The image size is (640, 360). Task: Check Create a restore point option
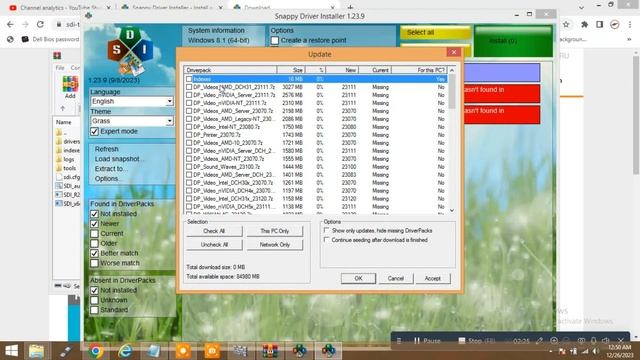275,40
